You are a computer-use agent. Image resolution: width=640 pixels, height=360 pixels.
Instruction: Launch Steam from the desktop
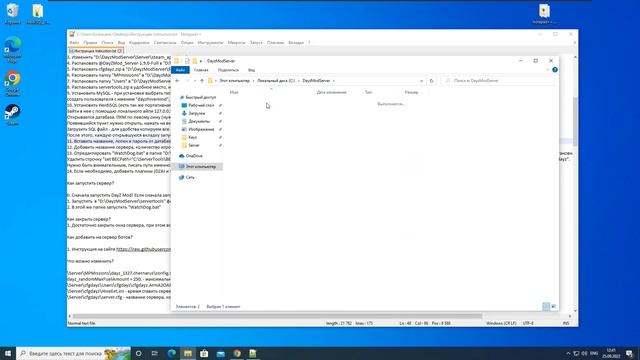(x=12, y=114)
